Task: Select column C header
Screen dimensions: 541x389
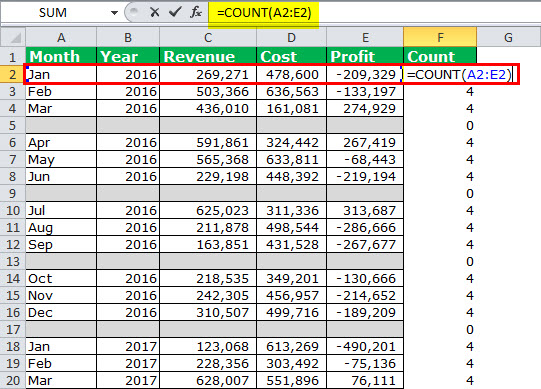Action: (208, 37)
